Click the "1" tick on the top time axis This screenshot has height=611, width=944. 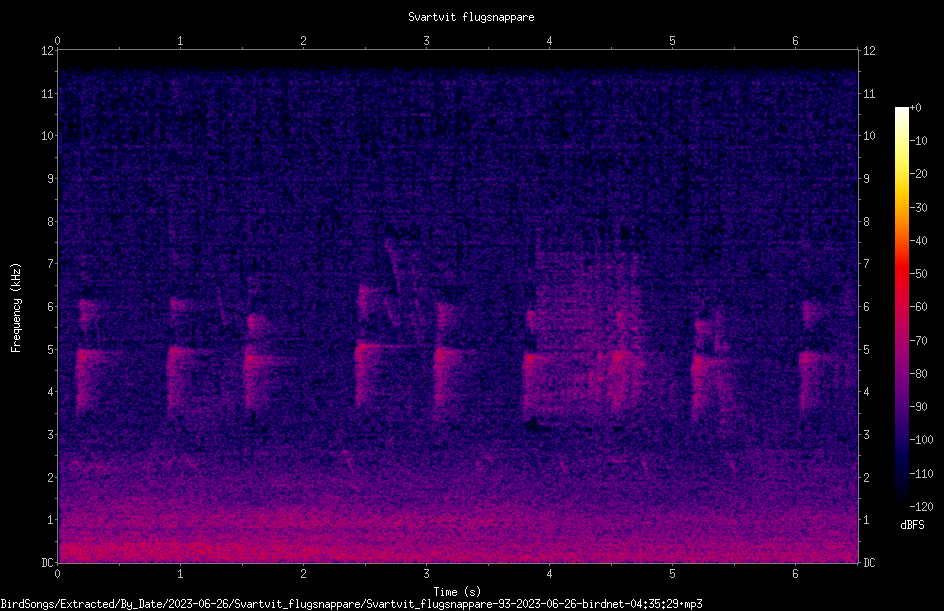pyautogui.click(x=180, y=41)
